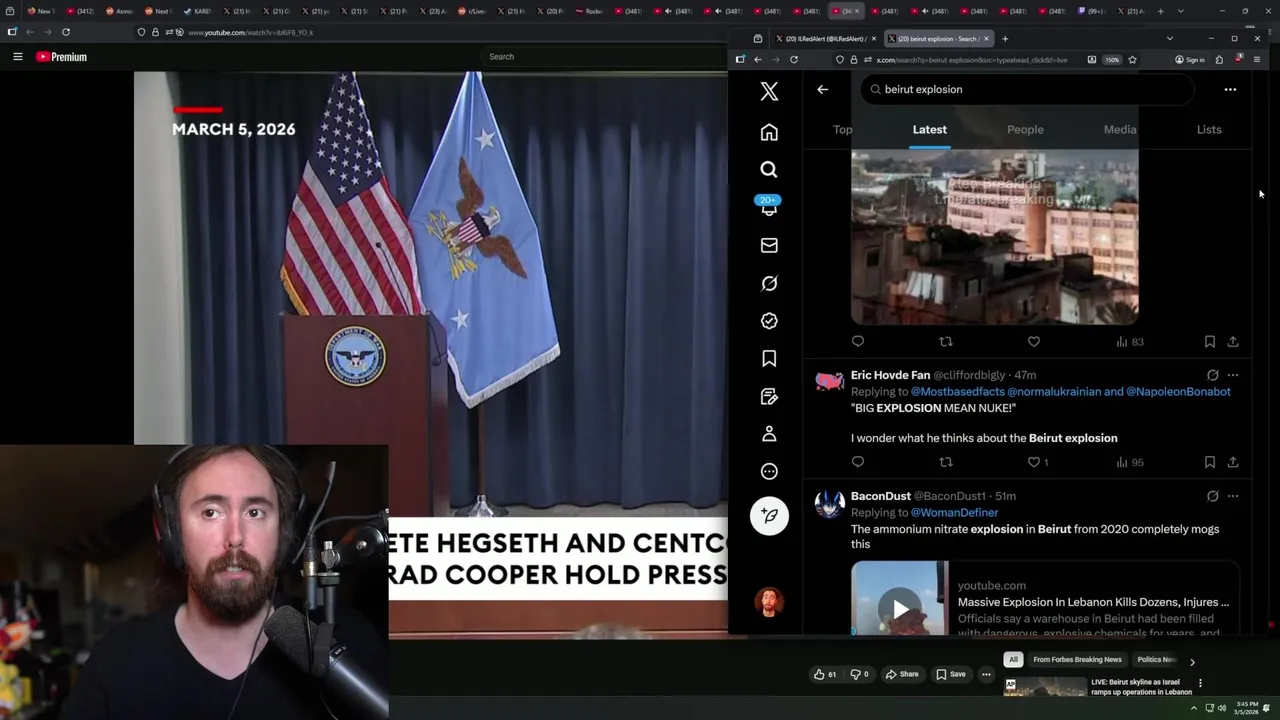
Task: Open account avatar at X sidebar bottom
Action: click(769, 602)
